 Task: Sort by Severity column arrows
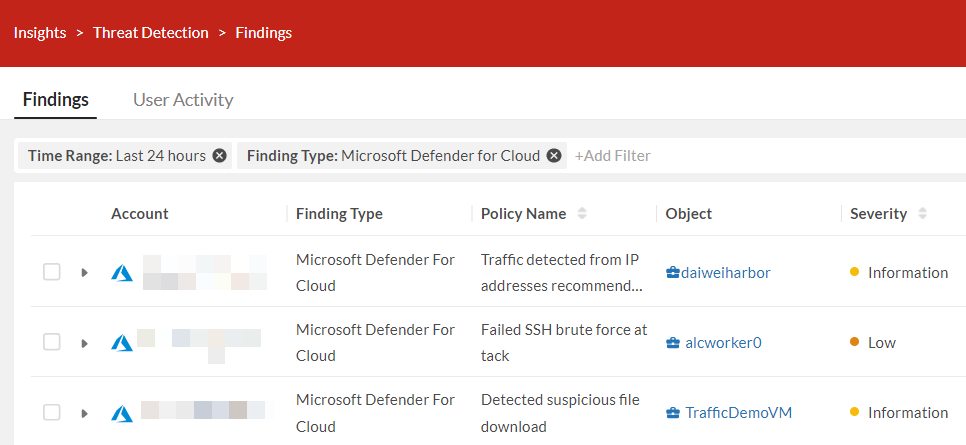[922, 214]
